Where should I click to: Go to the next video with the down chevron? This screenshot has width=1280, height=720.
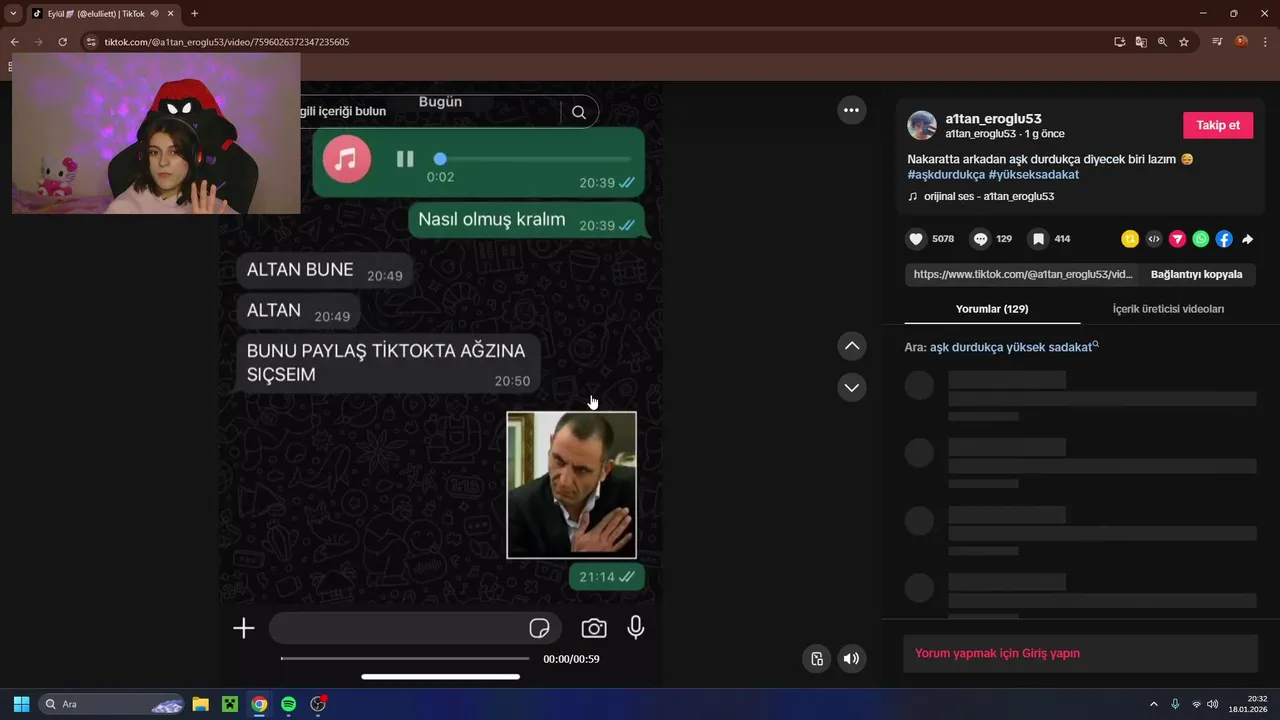coord(852,387)
